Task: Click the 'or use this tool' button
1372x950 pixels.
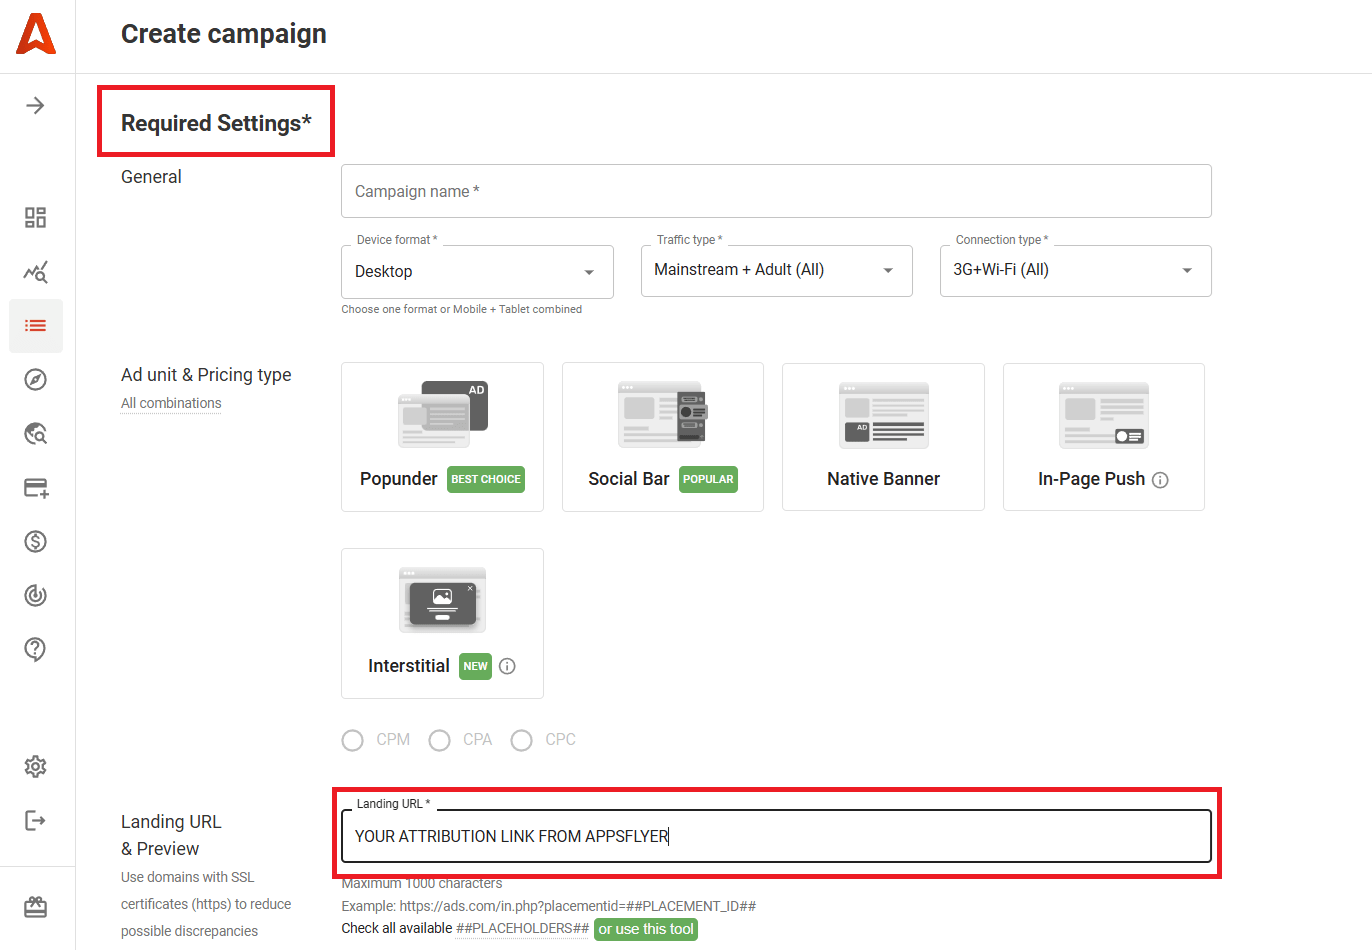Action: (646, 929)
